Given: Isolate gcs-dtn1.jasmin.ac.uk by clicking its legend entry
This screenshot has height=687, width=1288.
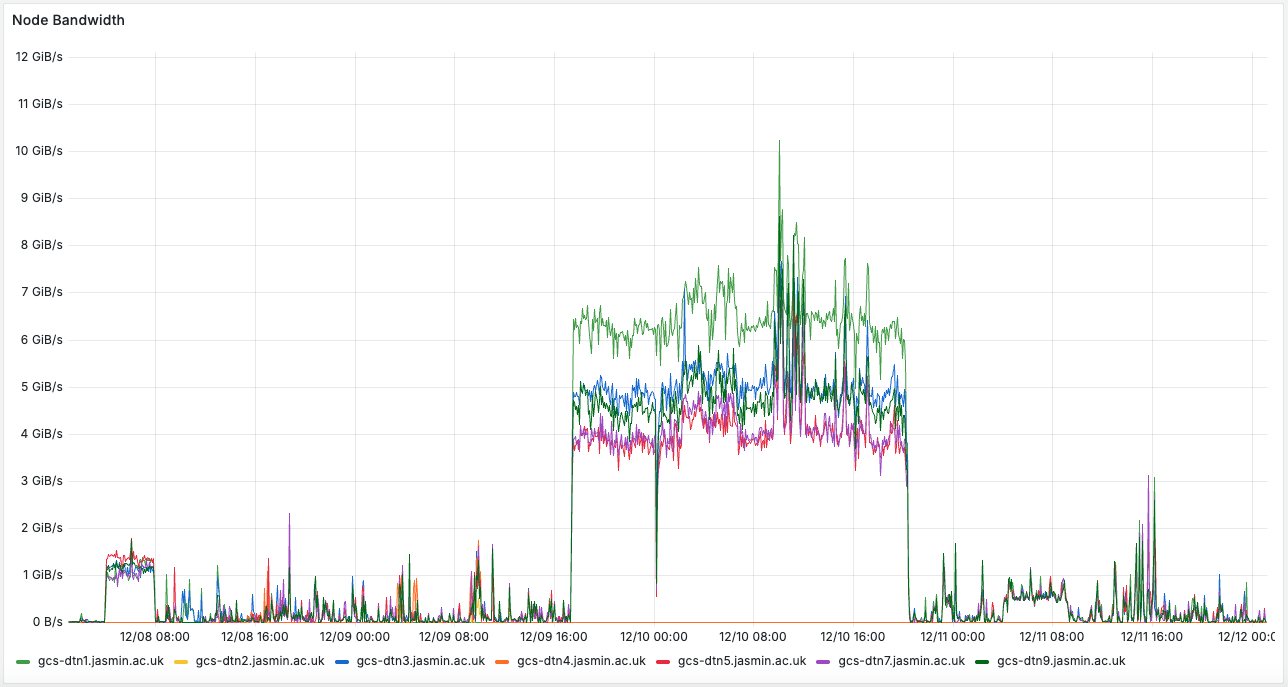Looking at the screenshot, I should [x=100, y=661].
